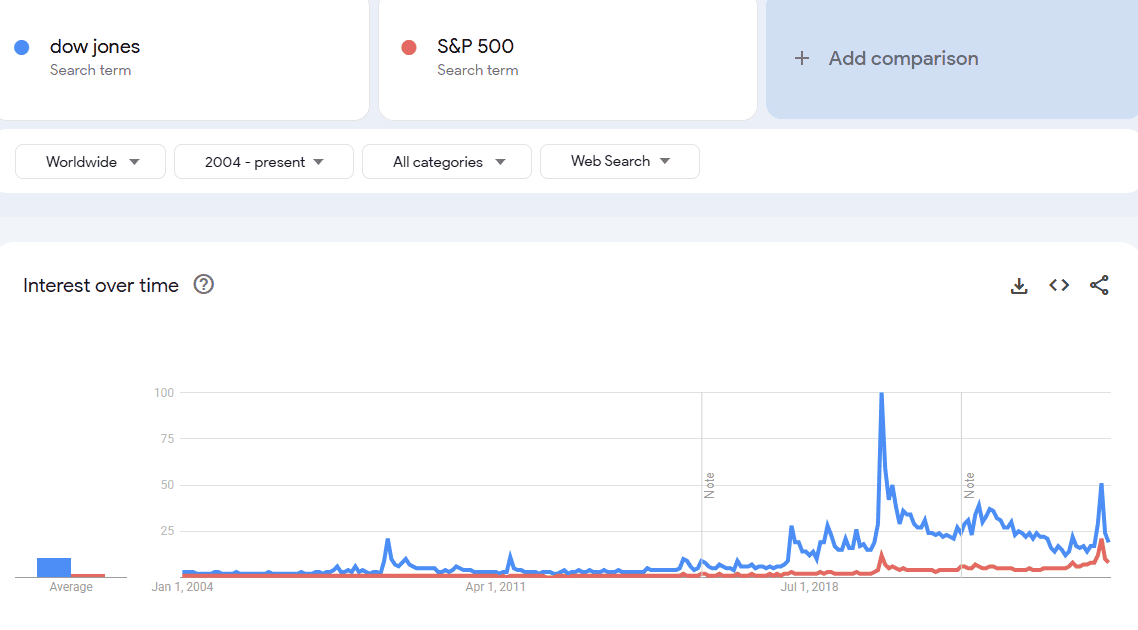Expand the All categories dropdown
The width and height of the screenshot is (1138, 630).
(447, 161)
